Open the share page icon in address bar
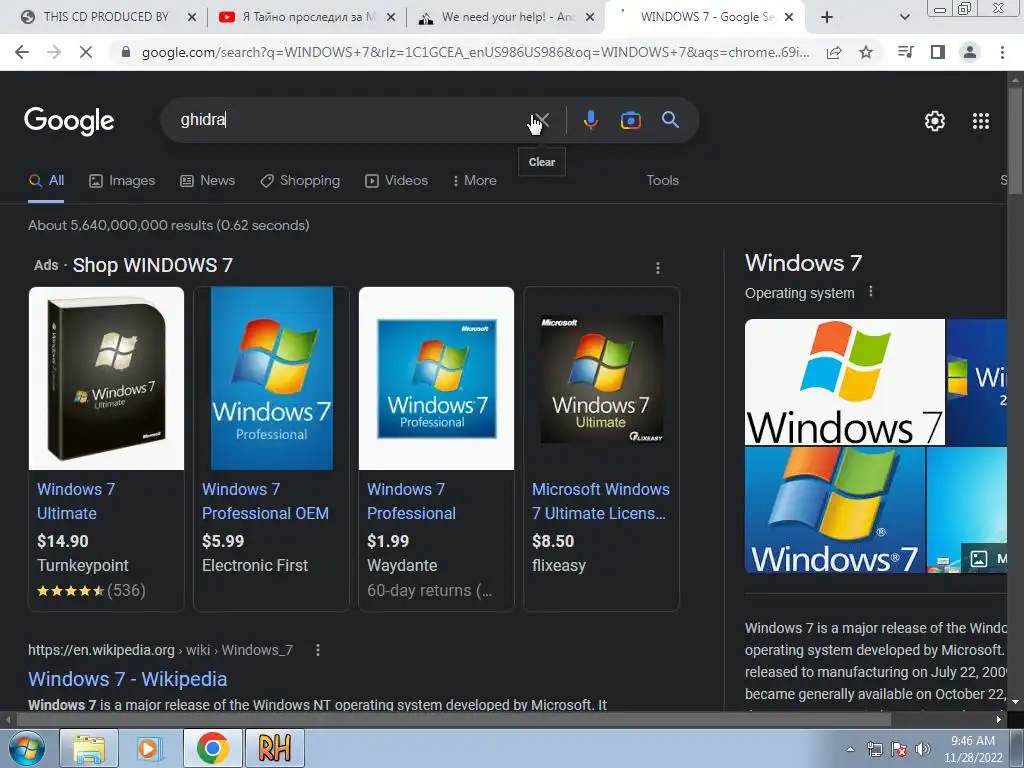The image size is (1024, 768). (834, 52)
